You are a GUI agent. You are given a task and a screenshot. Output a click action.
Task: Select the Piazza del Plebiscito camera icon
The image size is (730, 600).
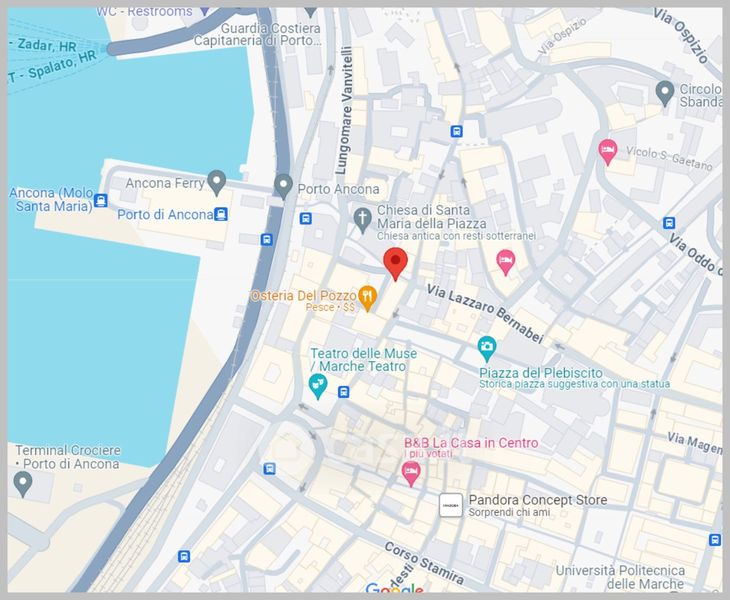[x=487, y=349]
